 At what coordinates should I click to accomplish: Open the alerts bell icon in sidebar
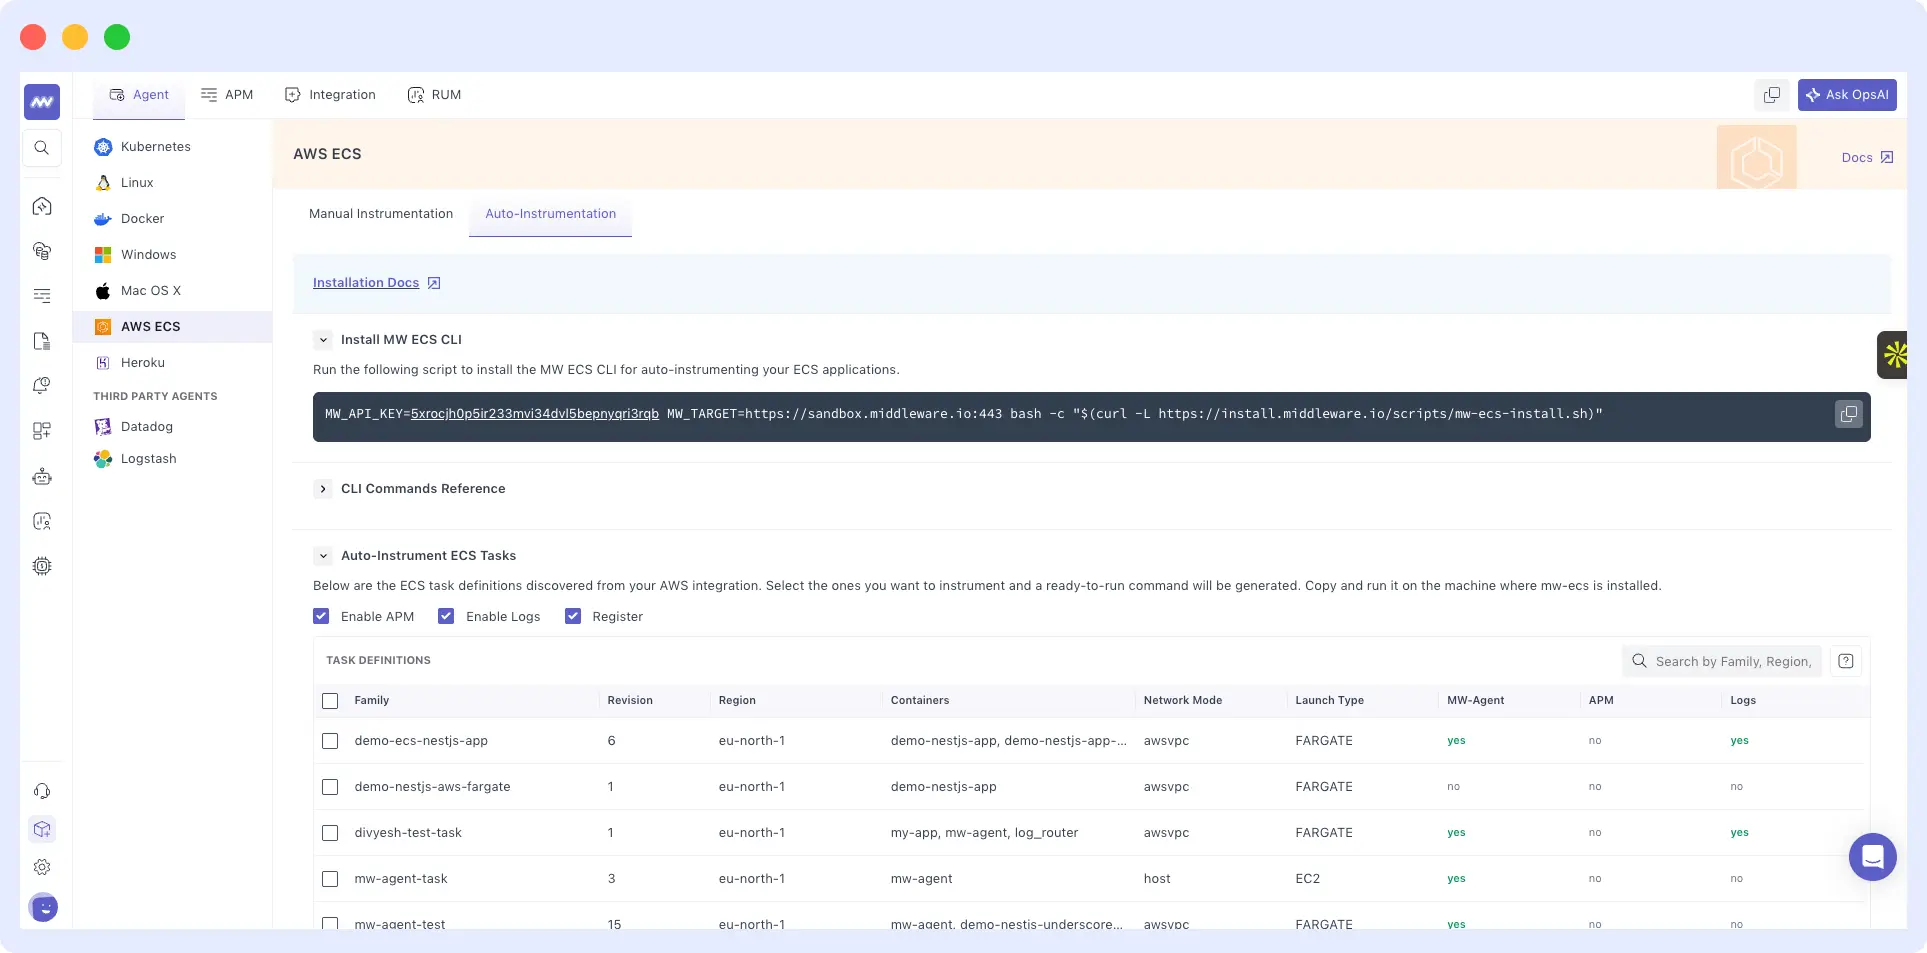pos(42,385)
